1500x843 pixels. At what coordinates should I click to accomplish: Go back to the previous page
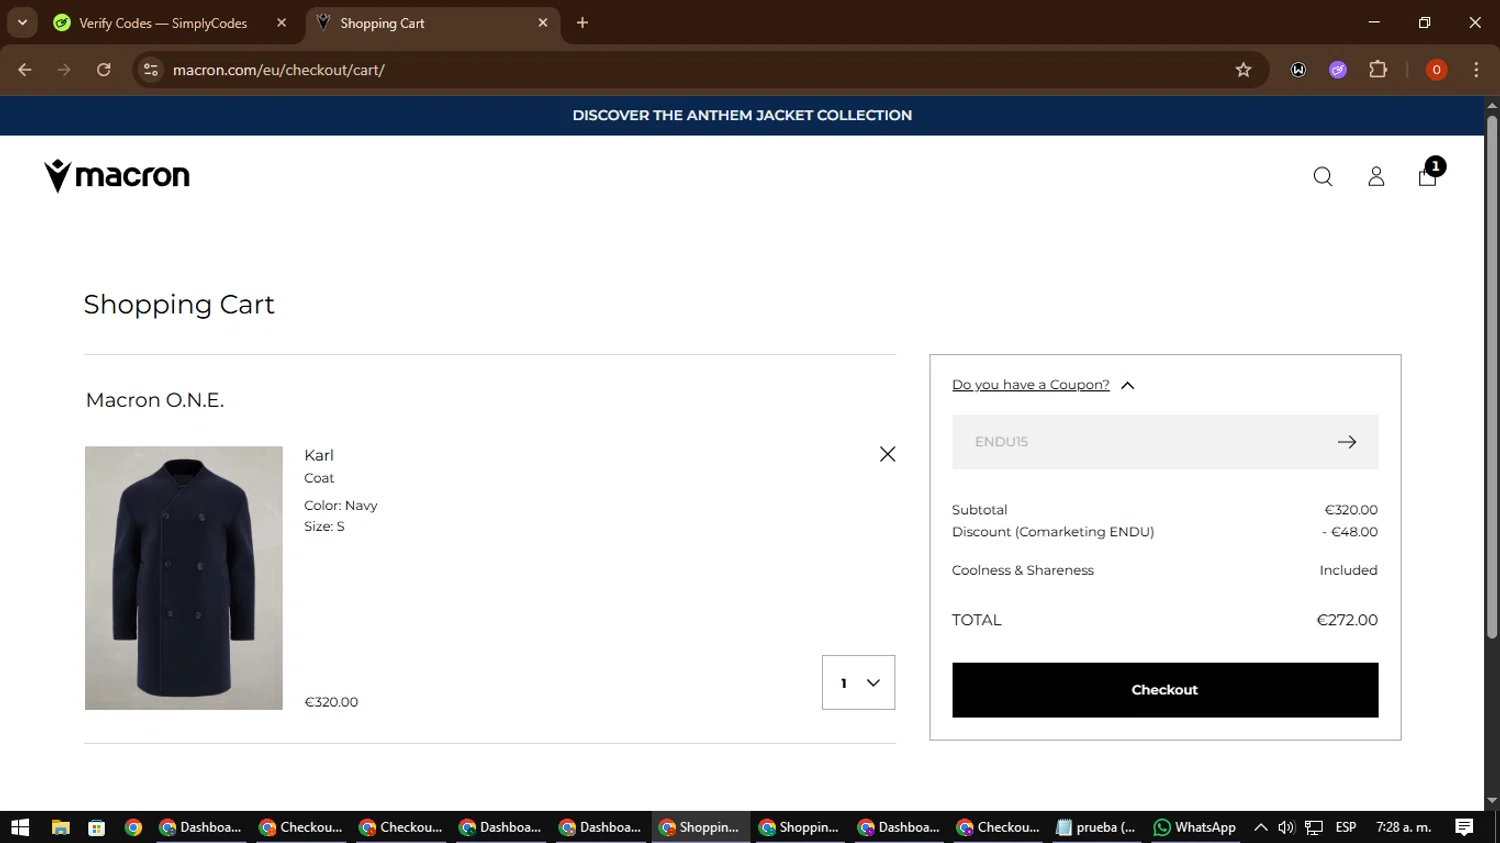[x=25, y=70]
